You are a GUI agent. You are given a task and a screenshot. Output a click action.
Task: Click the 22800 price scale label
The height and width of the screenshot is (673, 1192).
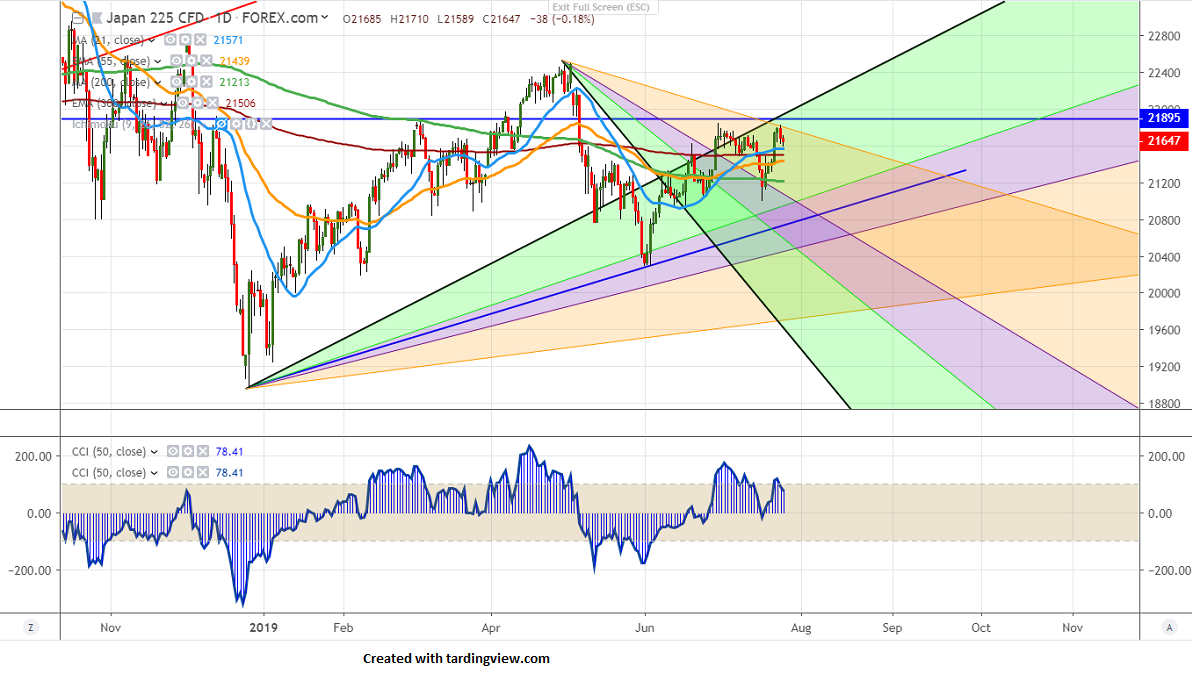[1164, 36]
